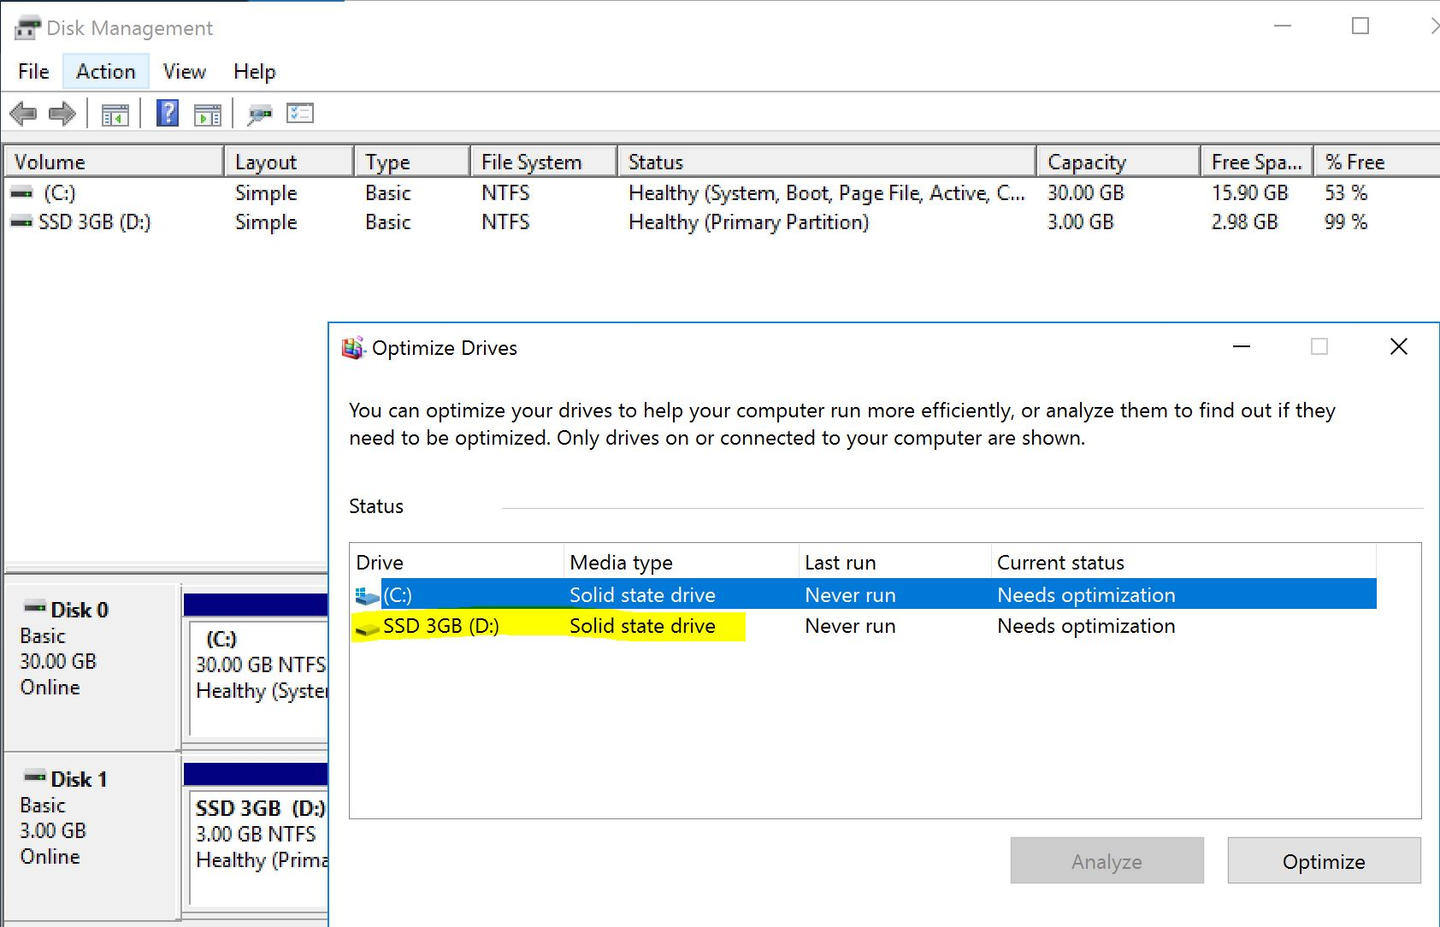Sort volumes by the Layout column header

point(289,162)
